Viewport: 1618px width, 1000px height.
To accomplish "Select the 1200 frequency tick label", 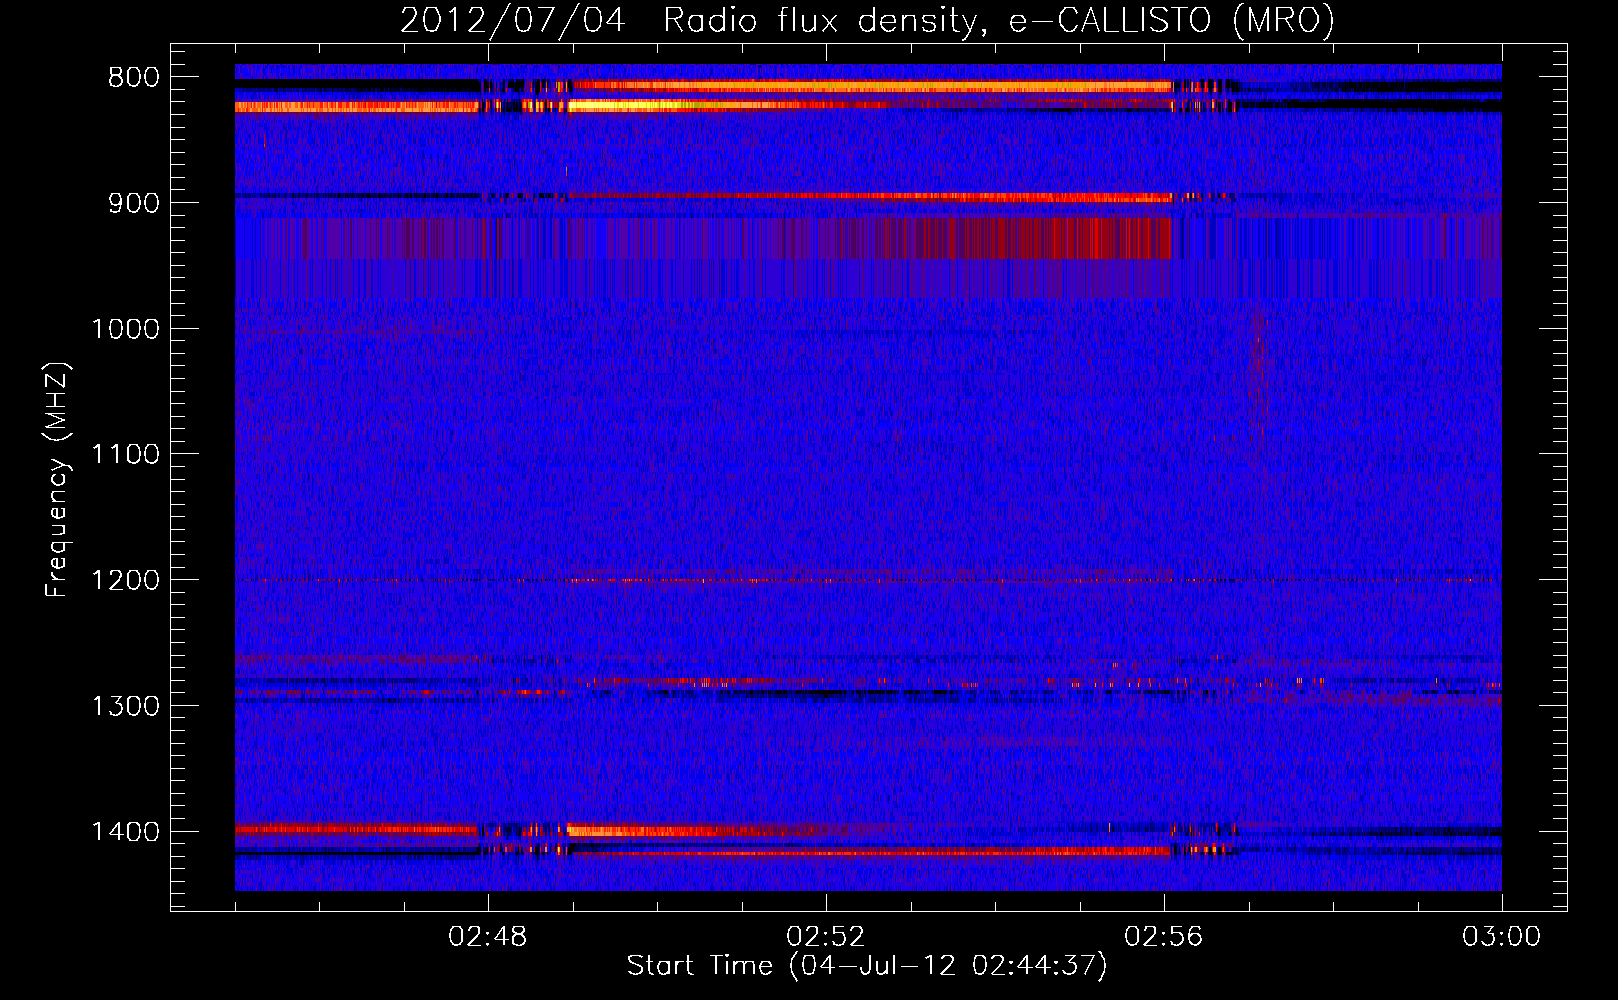I will coord(125,581).
